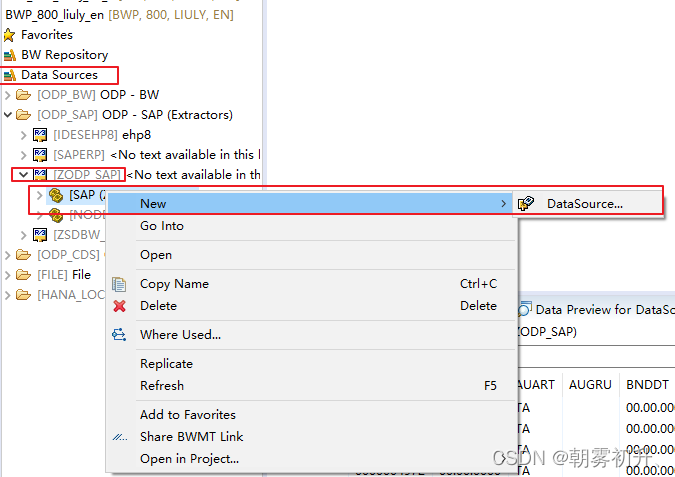Select the BW Repository tree item
The image size is (675, 477).
tap(65, 55)
